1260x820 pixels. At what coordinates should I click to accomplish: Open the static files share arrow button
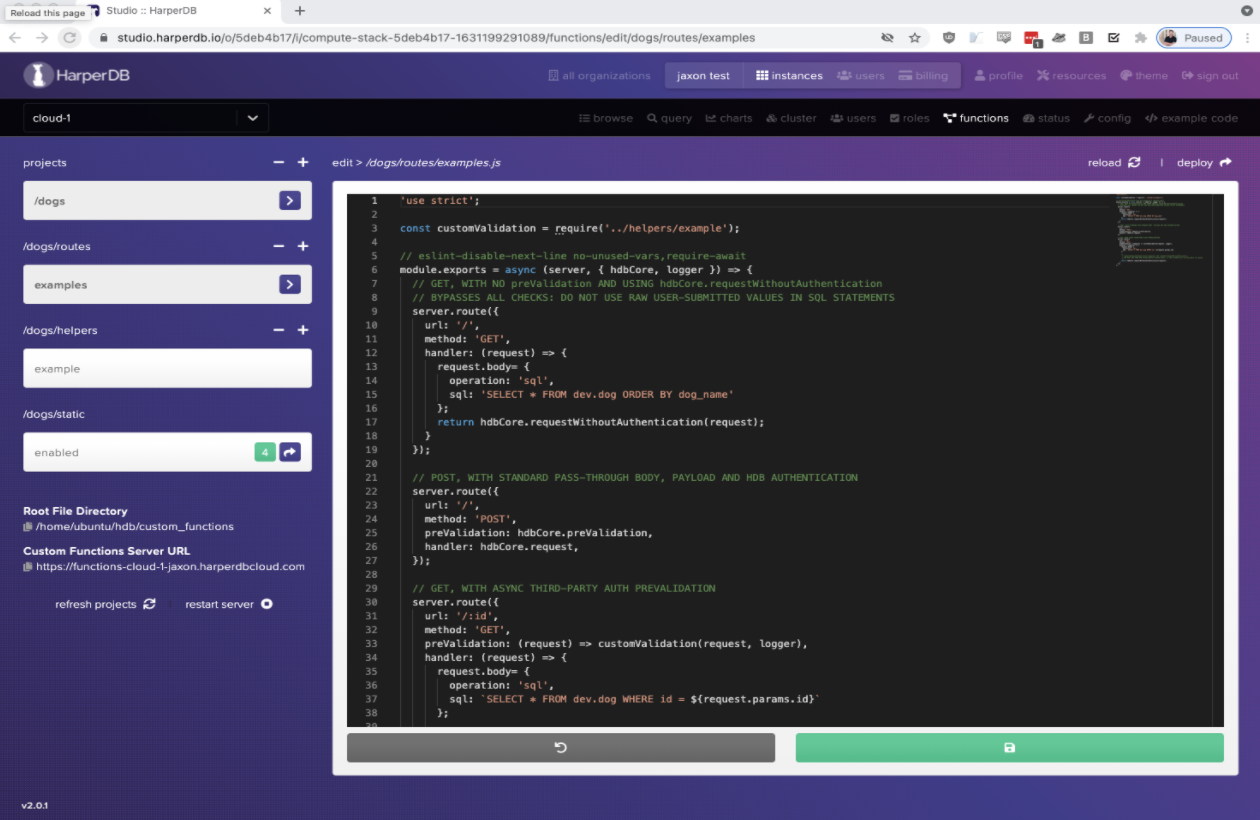pyautogui.click(x=290, y=452)
